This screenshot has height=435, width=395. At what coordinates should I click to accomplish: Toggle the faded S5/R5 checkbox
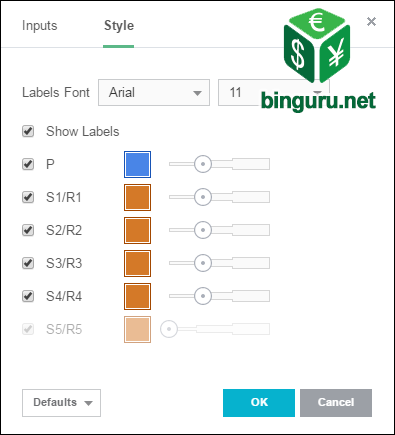tap(28, 329)
